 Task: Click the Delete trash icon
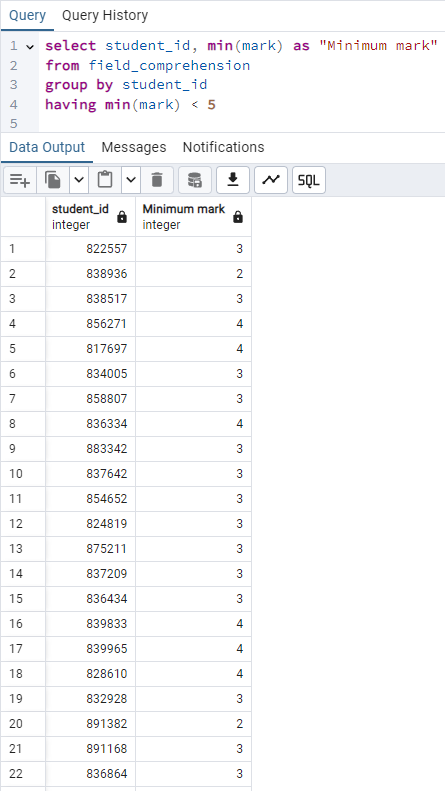157,180
